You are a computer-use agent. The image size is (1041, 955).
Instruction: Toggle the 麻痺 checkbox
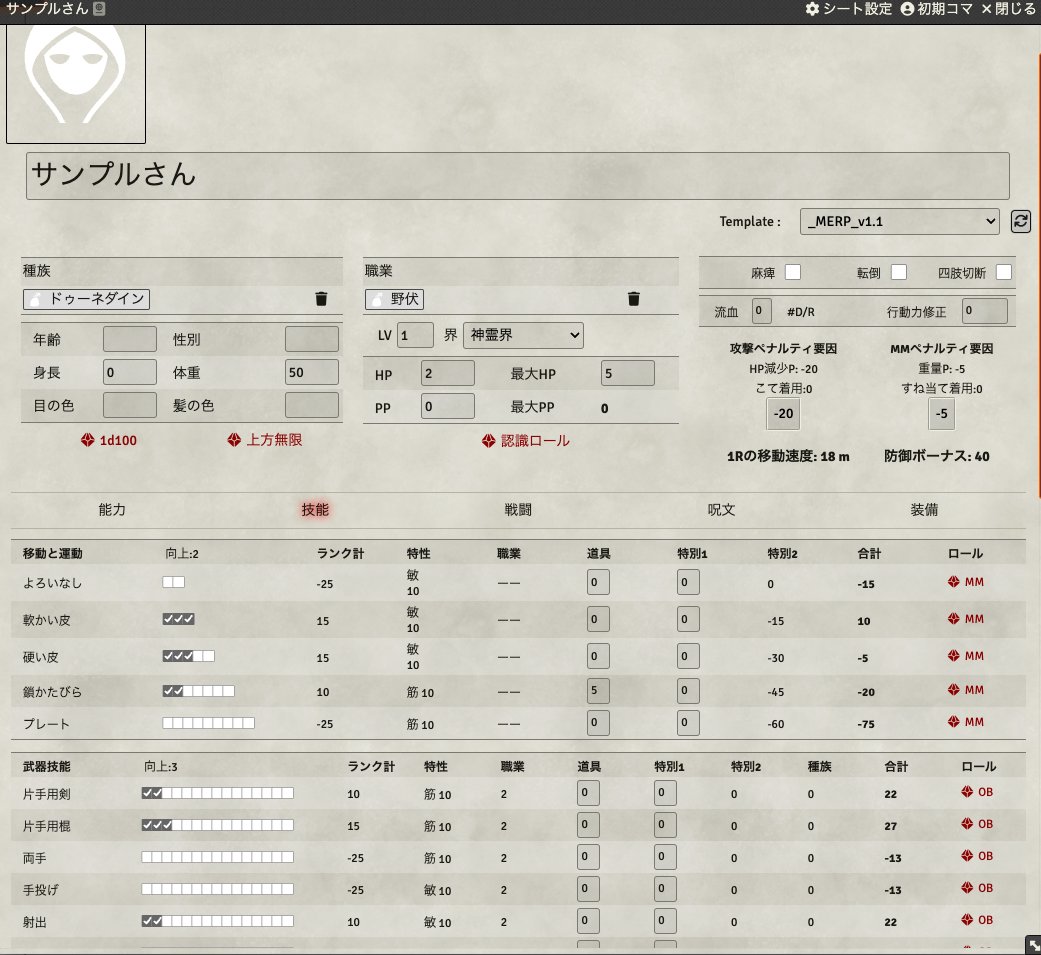point(793,272)
